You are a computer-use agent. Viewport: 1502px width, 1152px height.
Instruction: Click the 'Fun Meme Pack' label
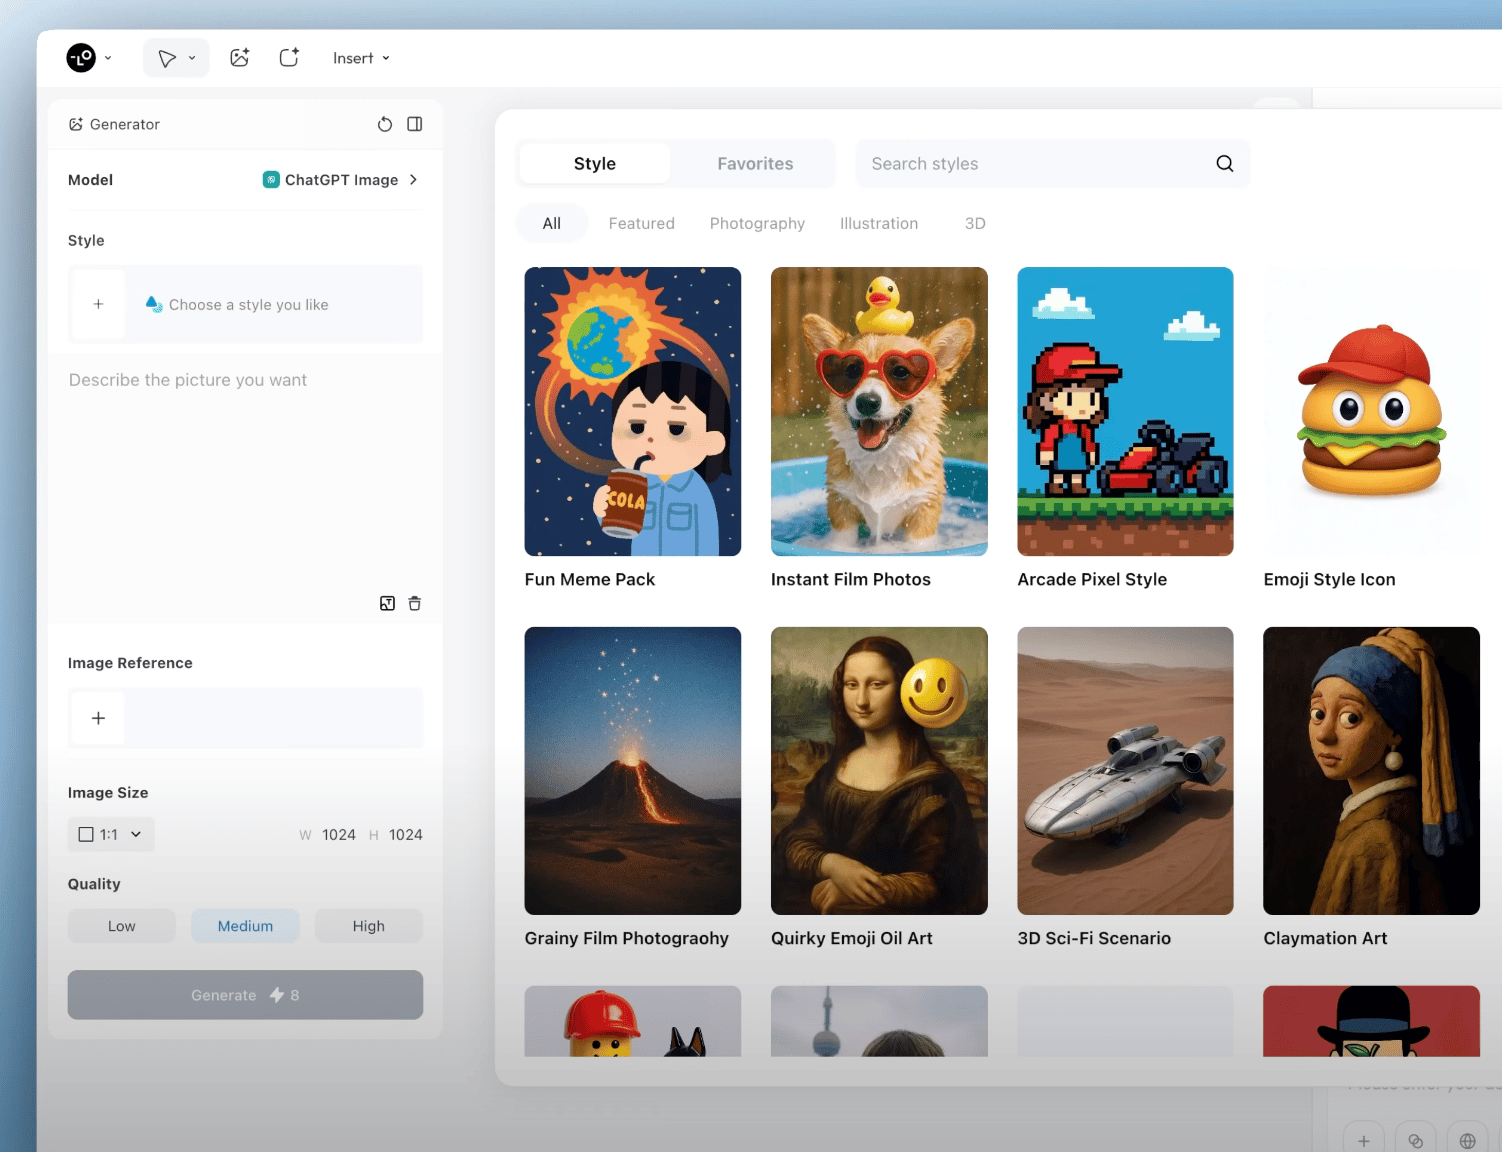coord(590,579)
